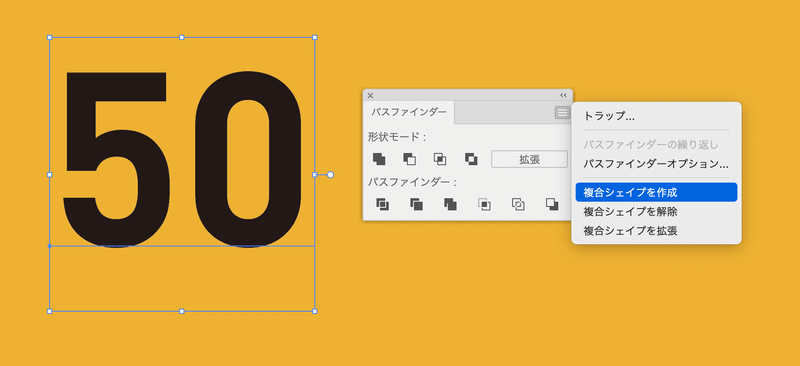Choose 複合シェイプを解除 menu item
The image size is (800, 366).
coord(656,211)
